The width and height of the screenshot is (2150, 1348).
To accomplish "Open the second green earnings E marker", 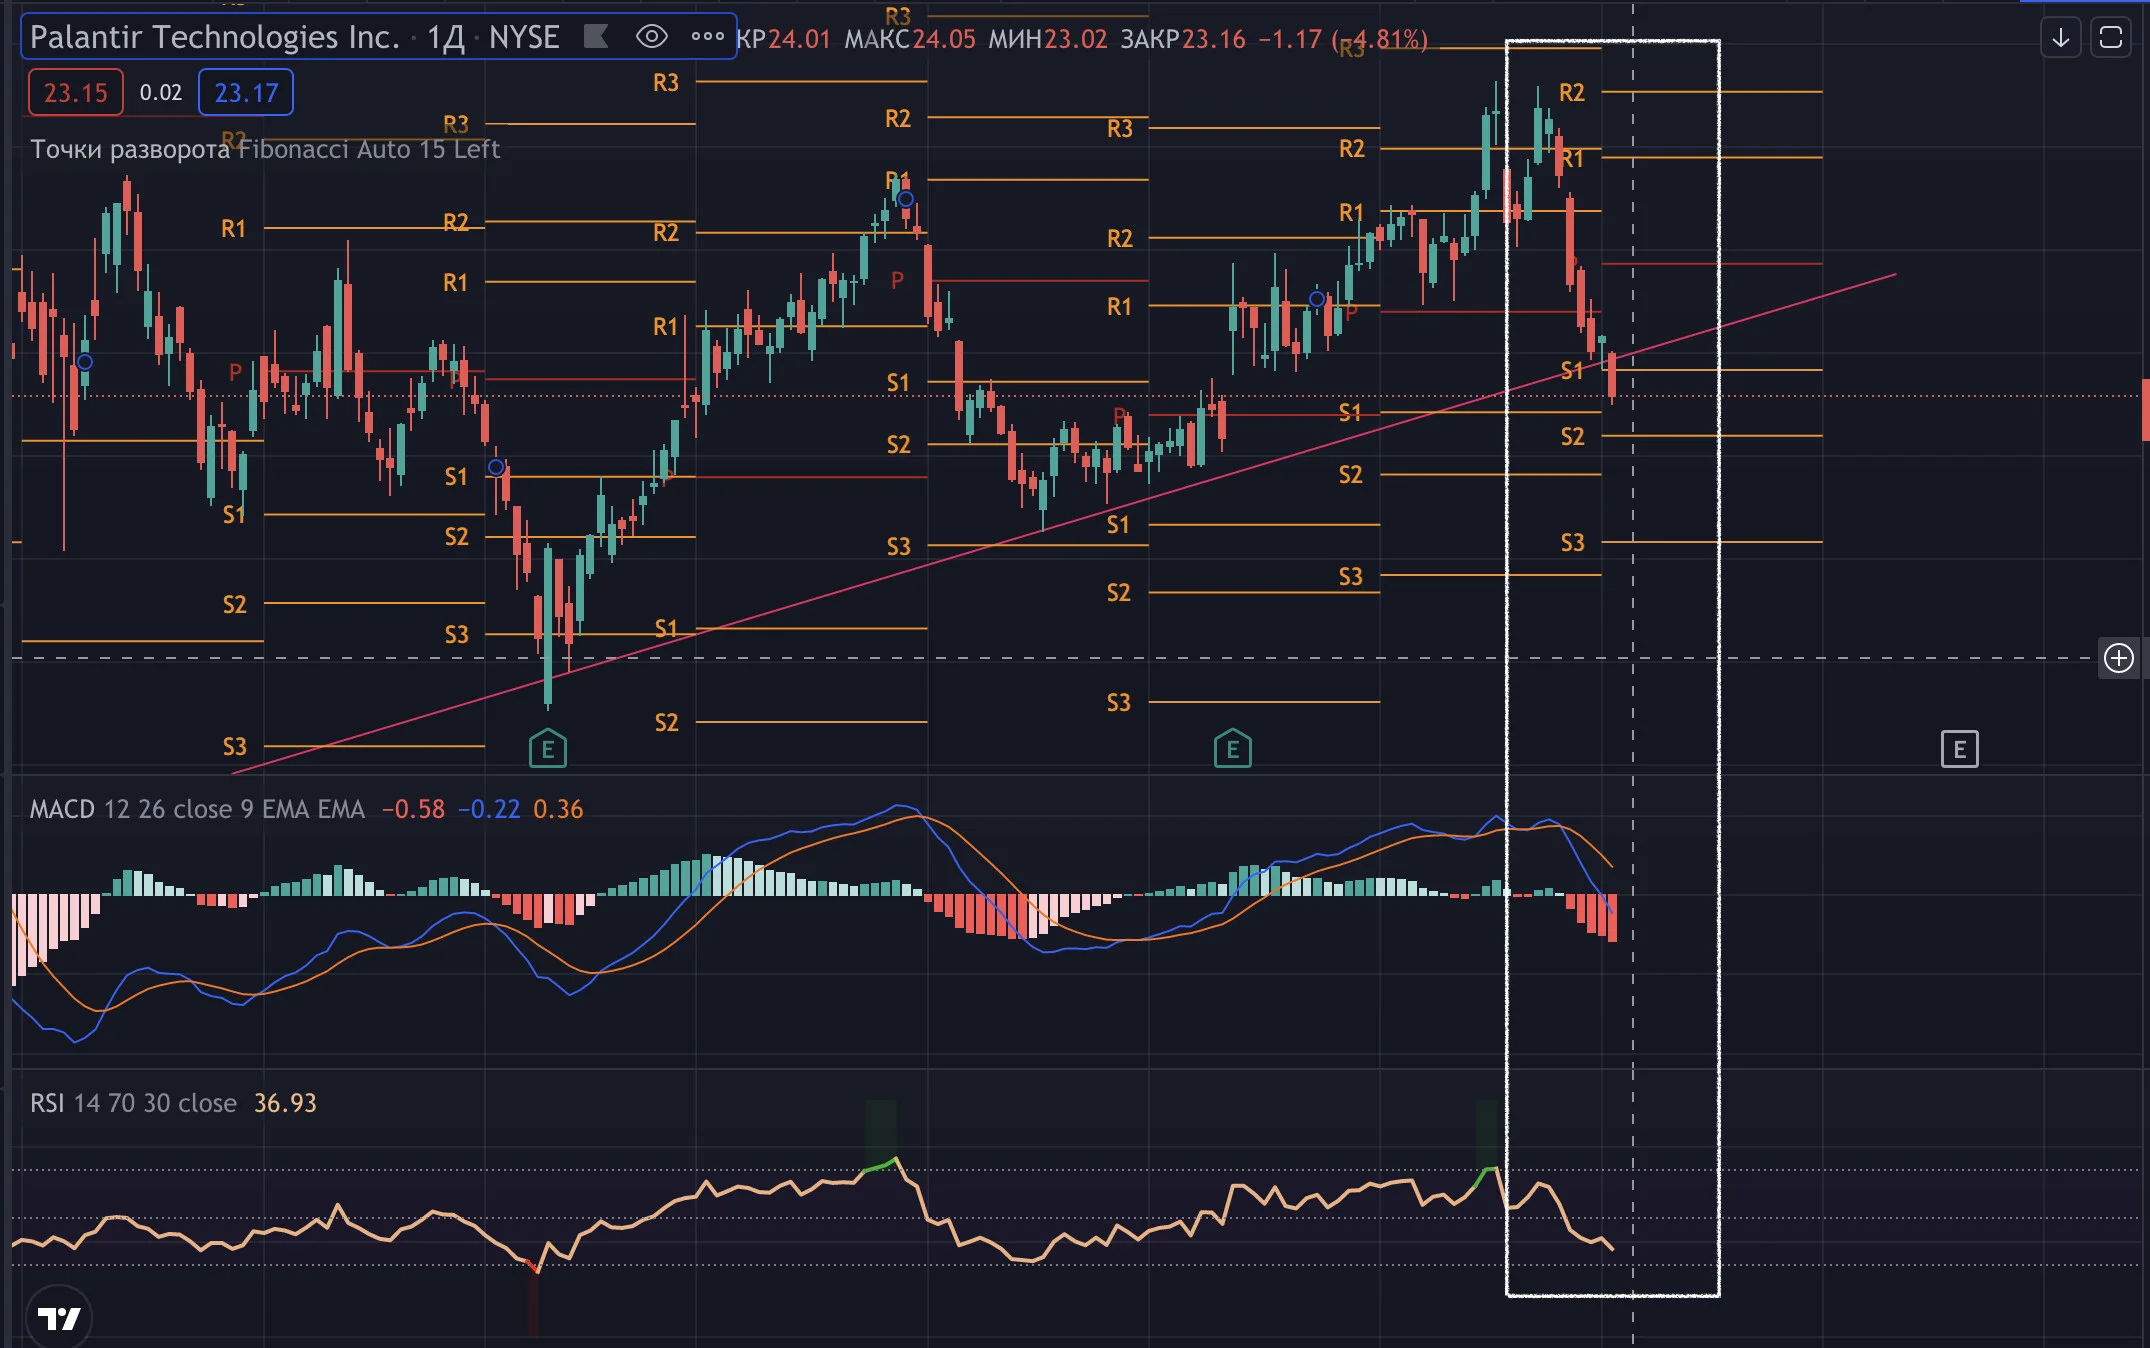I will coord(1233,749).
